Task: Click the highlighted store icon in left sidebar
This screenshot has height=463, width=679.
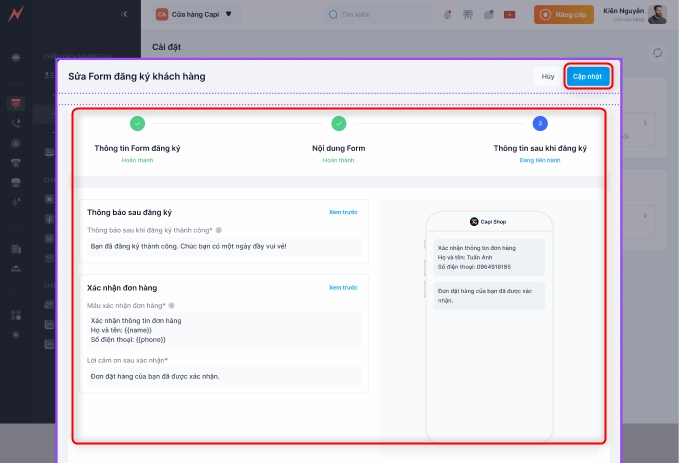Action: point(15,103)
